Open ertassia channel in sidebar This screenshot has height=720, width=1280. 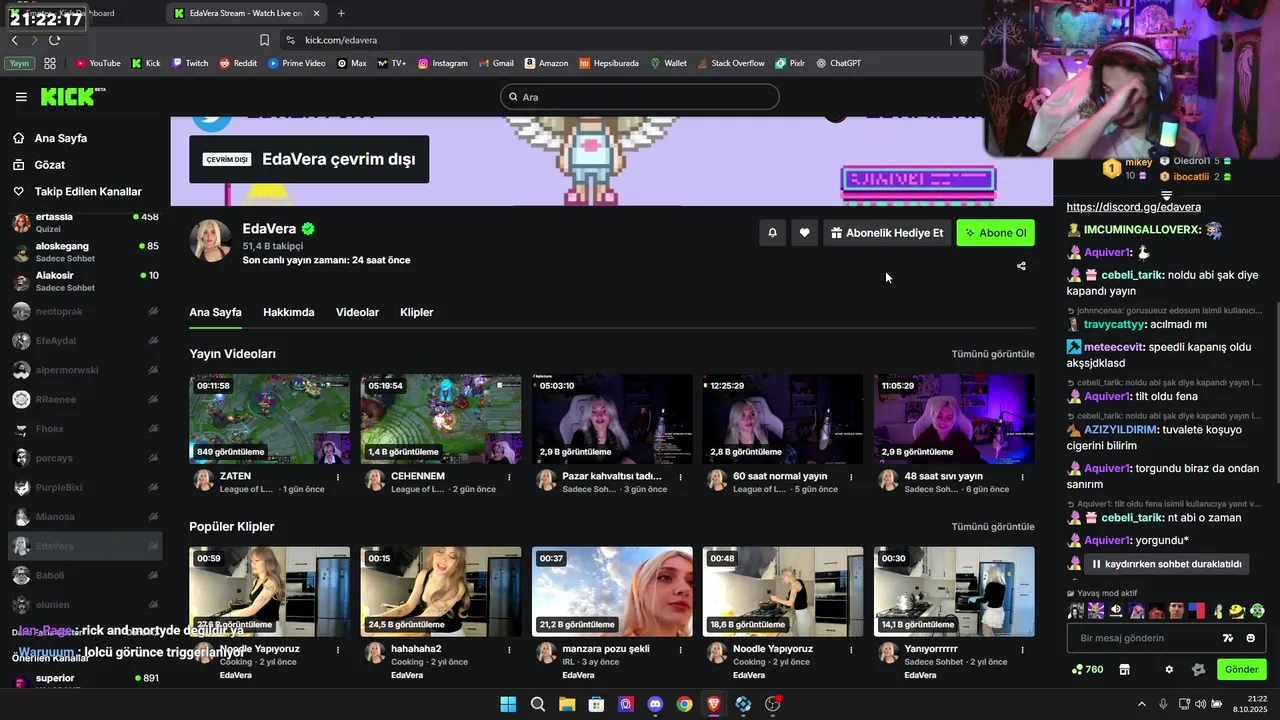tap(85, 222)
